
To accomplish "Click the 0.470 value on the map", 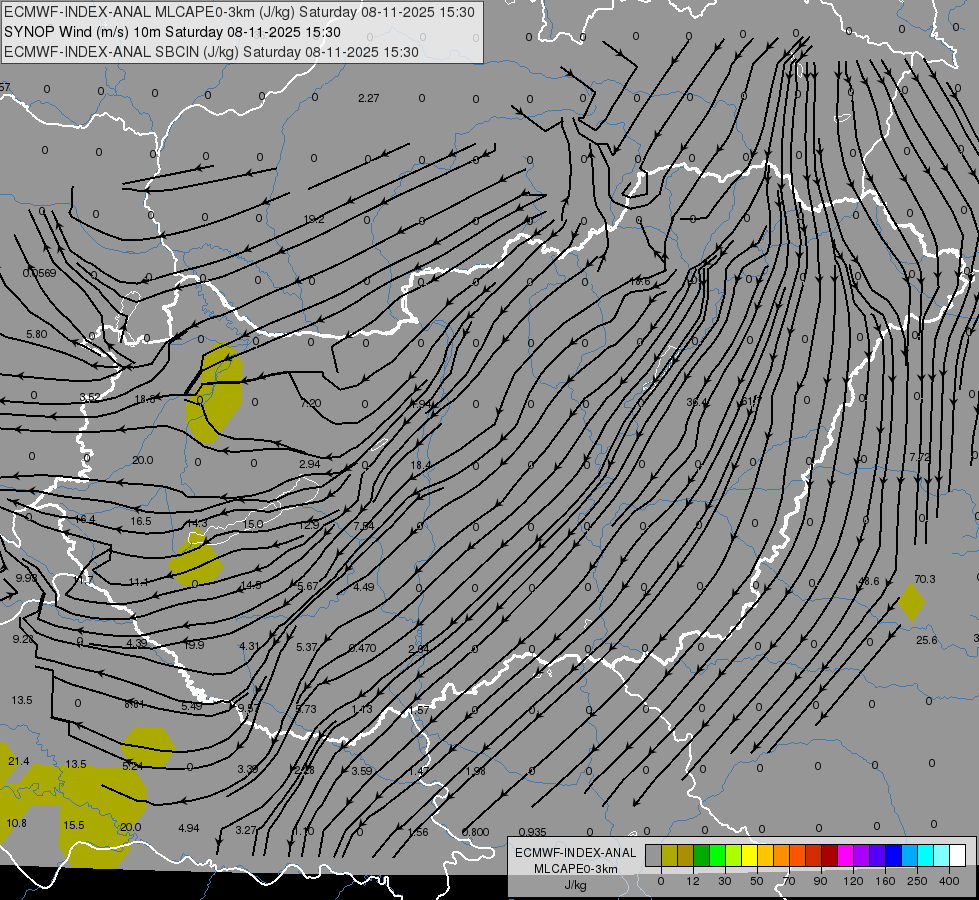I will click(362, 648).
